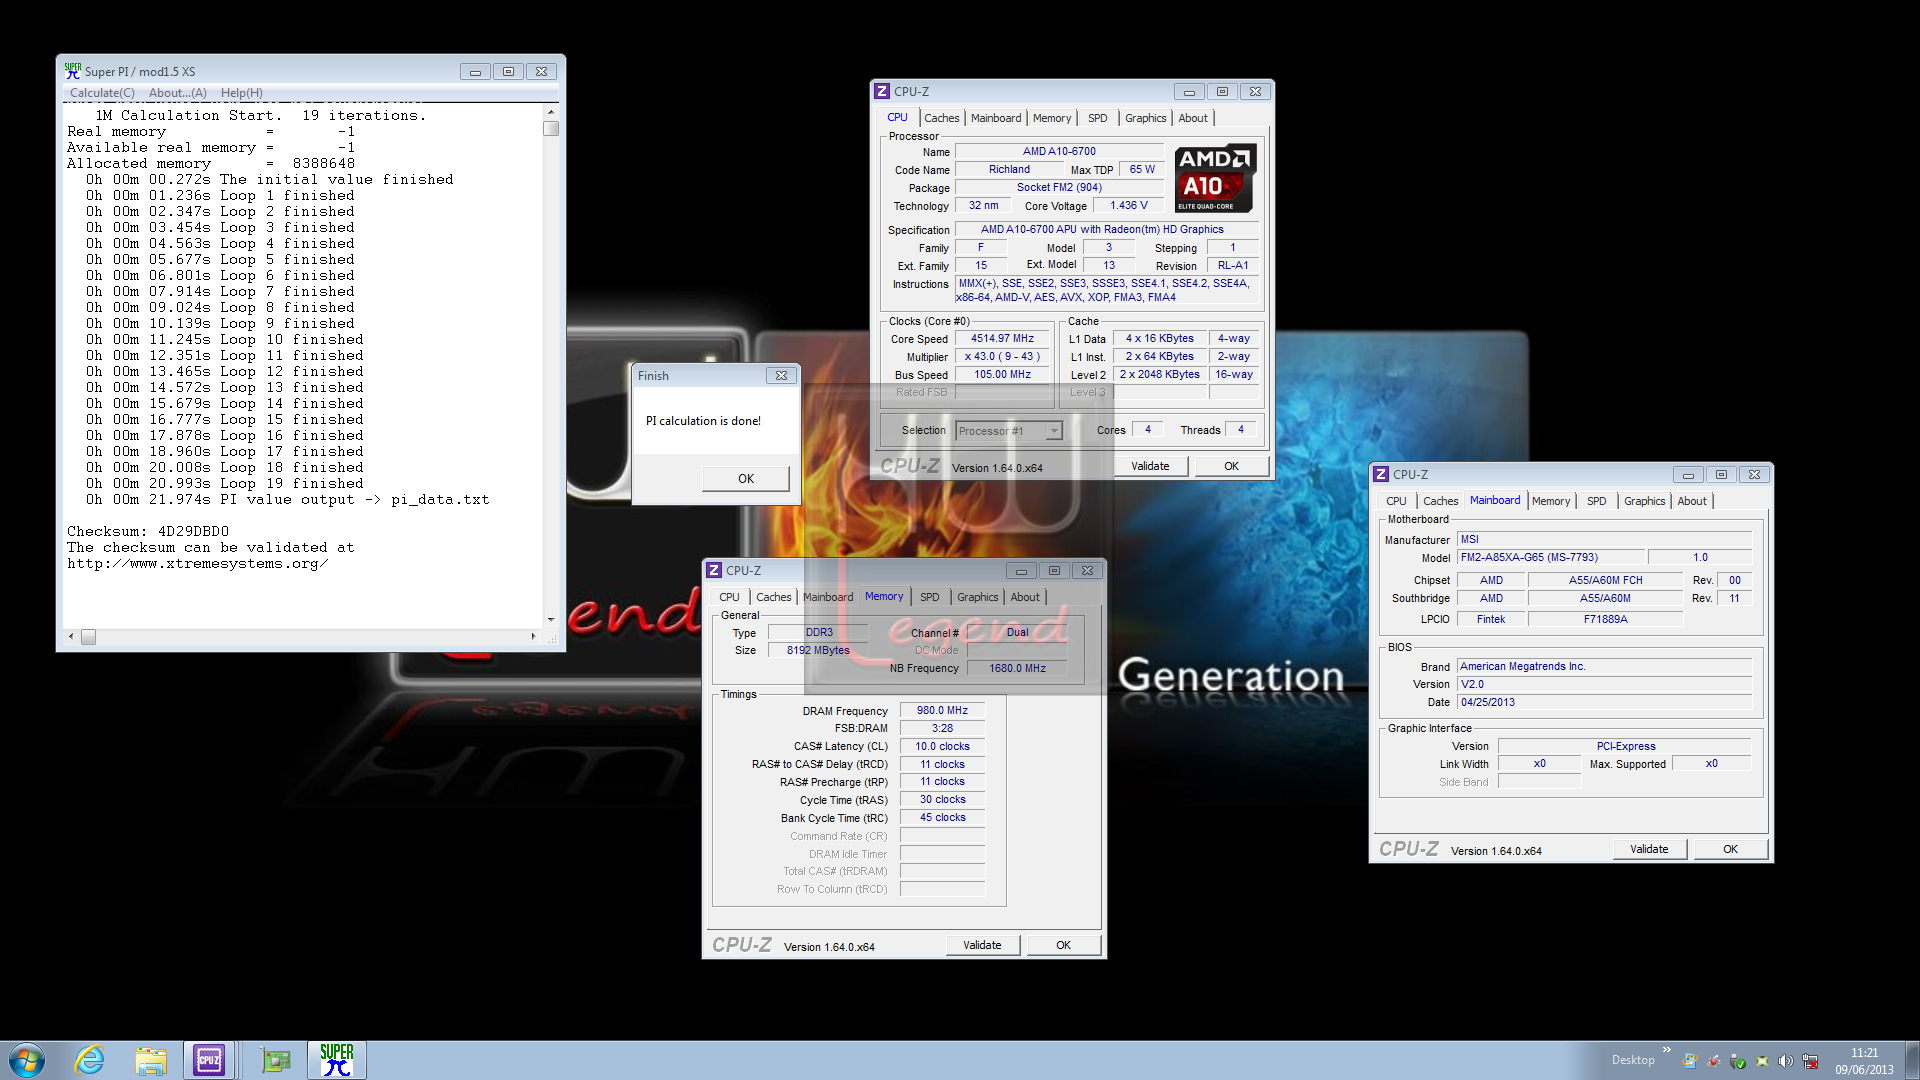Click Validate in the top CPU-Z window
Viewport: 1920px width, 1080px height.
click(1150, 466)
